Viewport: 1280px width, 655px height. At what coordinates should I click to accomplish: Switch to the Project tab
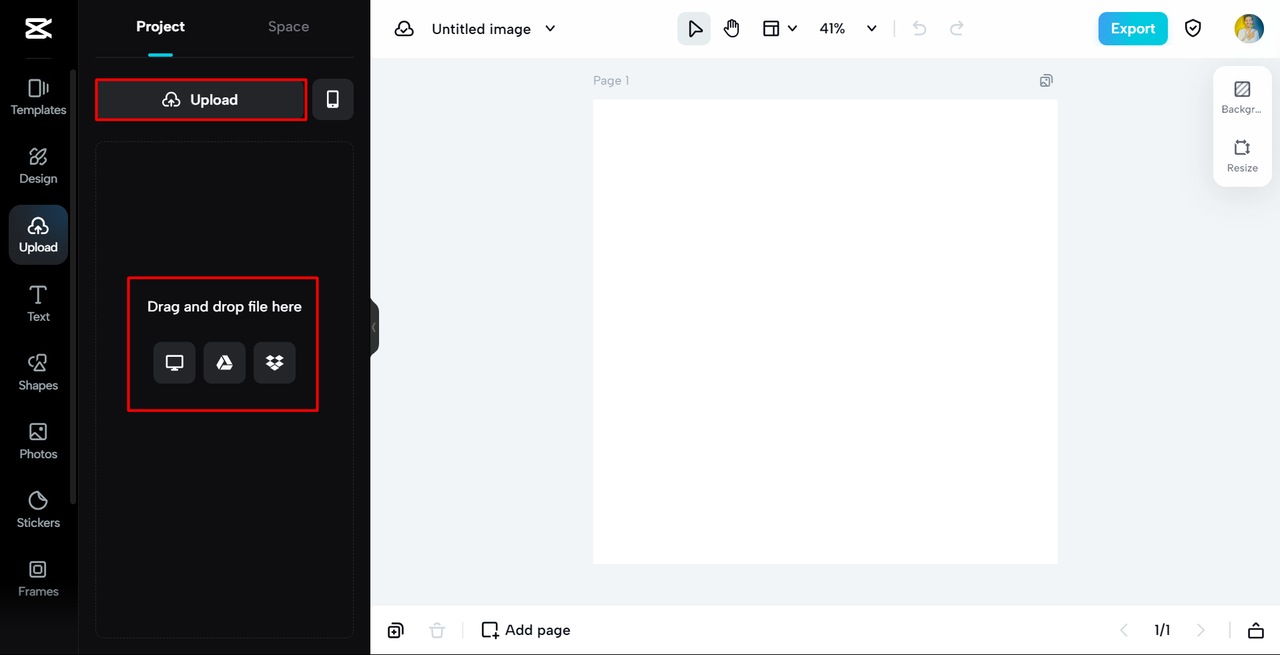160,27
